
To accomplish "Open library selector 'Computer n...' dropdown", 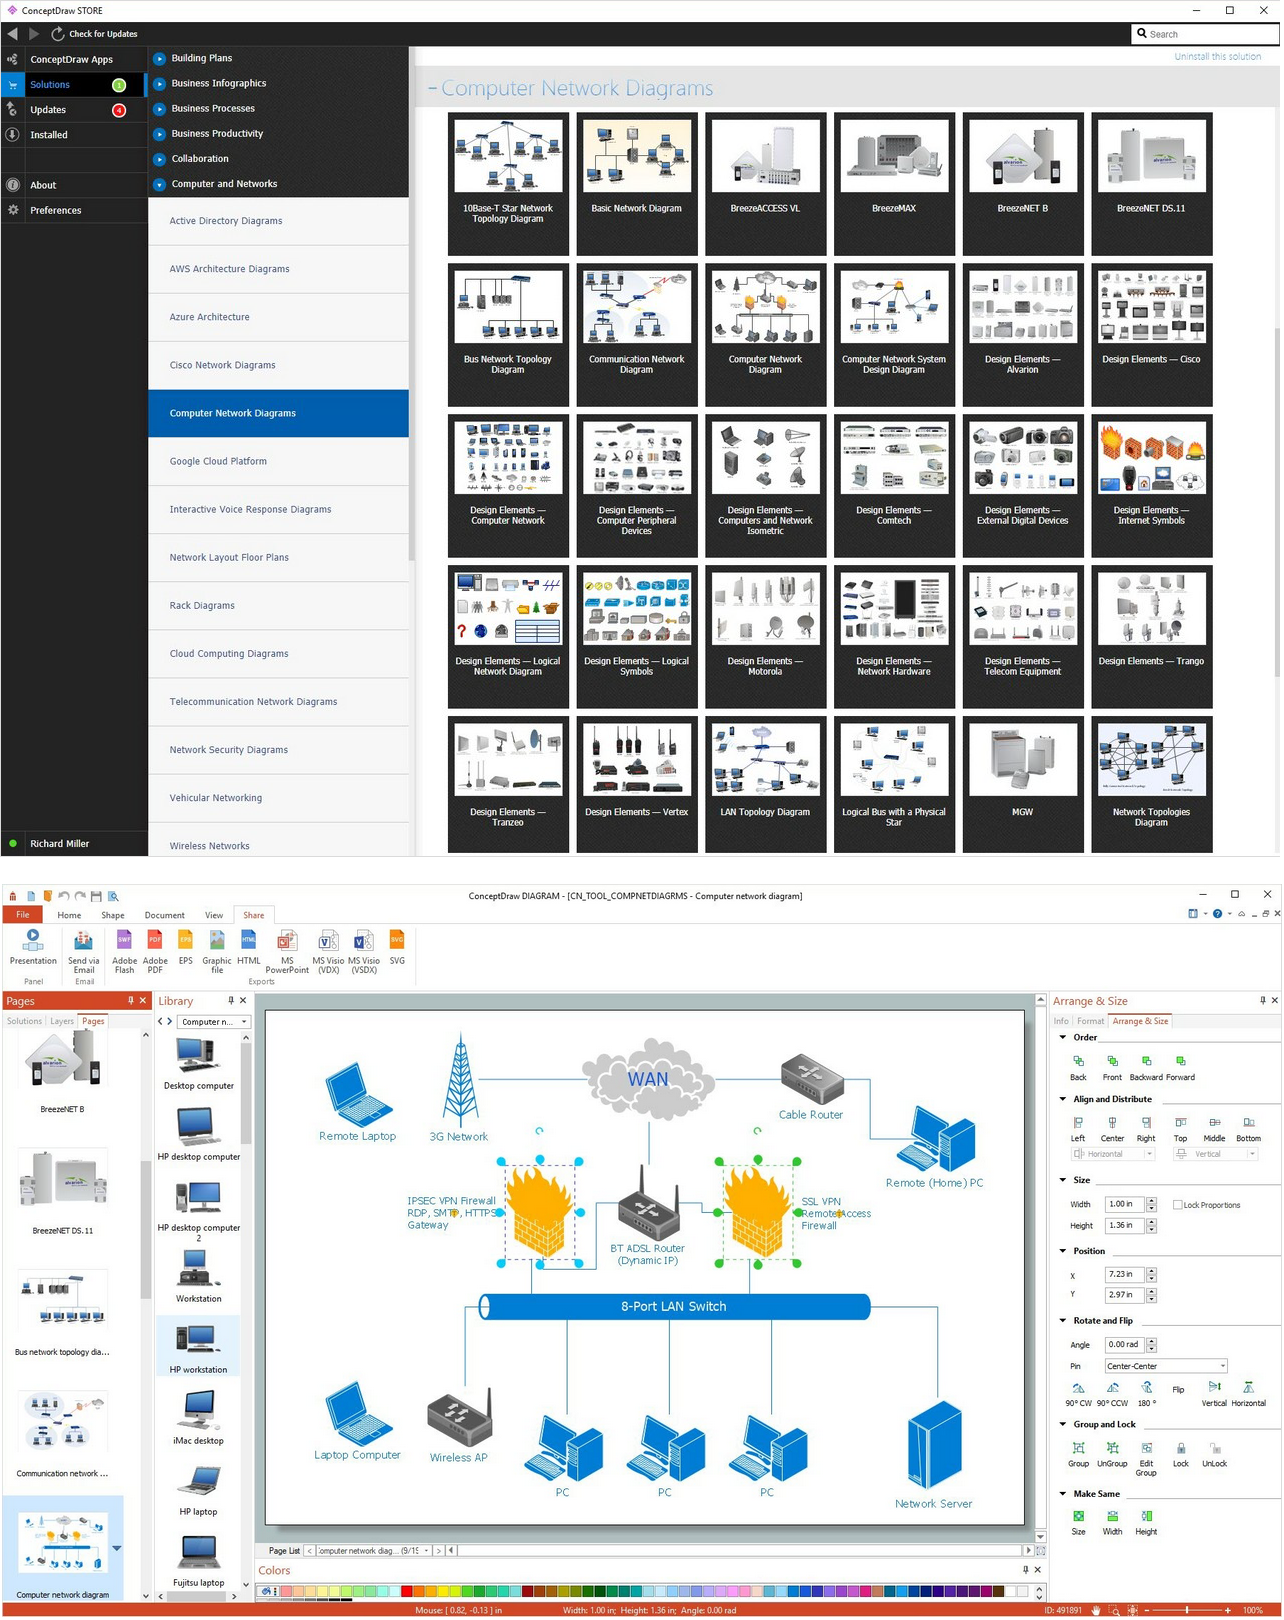I will 215,1023.
